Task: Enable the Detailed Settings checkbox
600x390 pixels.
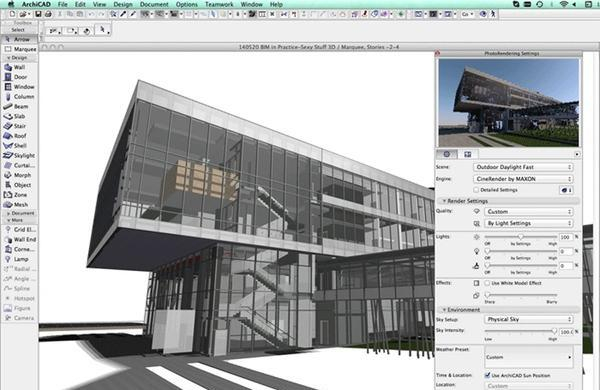Action: [476, 190]
